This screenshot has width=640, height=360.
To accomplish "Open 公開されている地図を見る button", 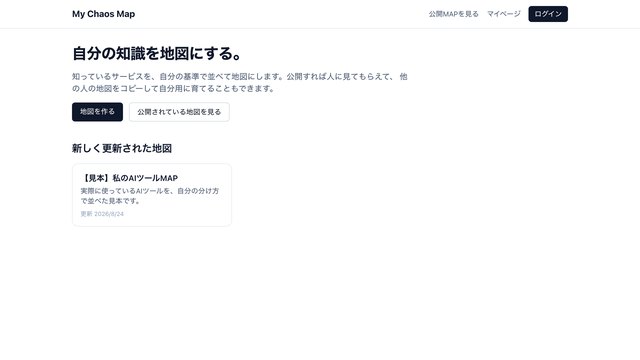I will click(179, 112).
